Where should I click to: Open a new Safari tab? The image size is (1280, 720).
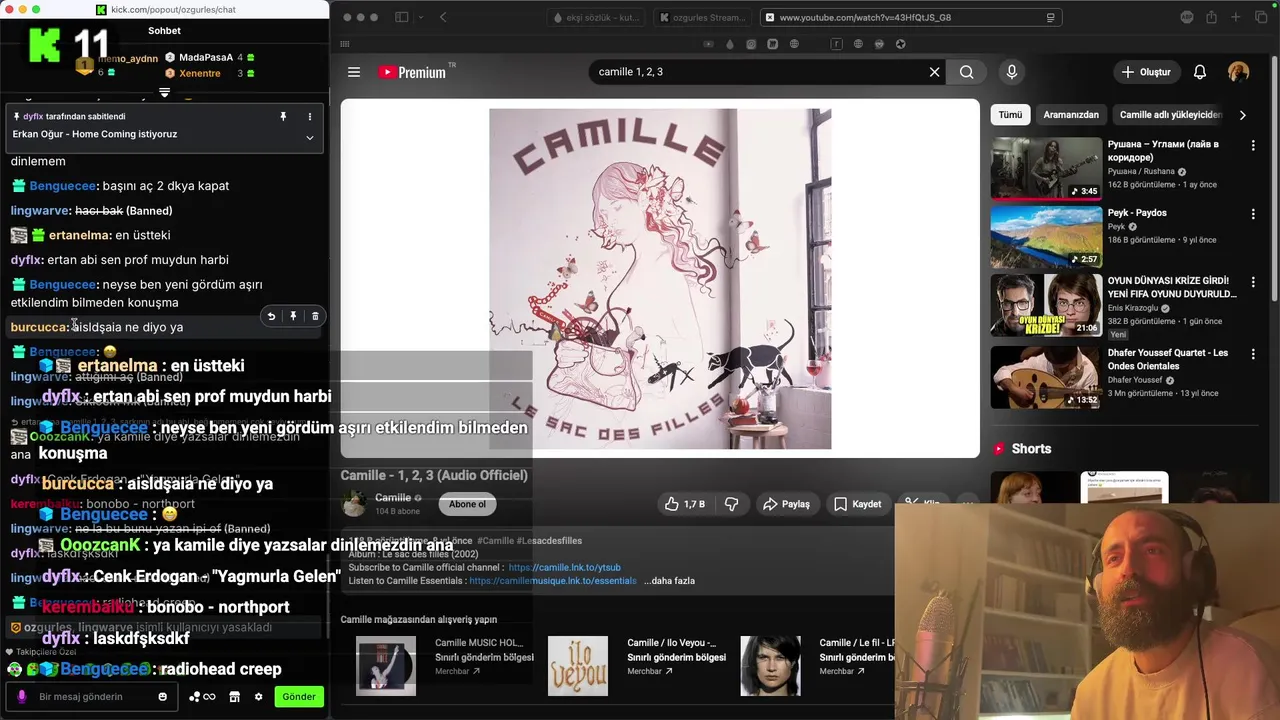coord(1236,17)
